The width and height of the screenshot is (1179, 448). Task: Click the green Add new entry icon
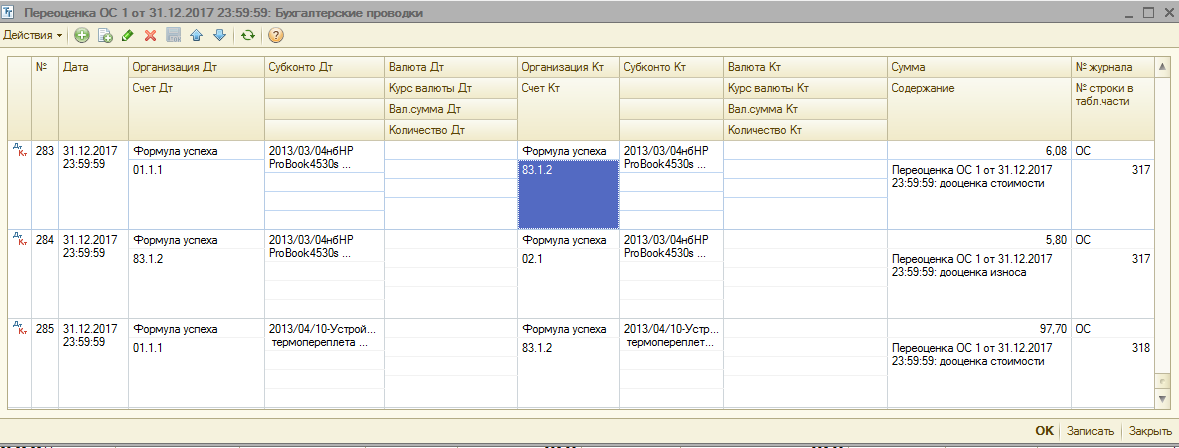tap(82, 35)
